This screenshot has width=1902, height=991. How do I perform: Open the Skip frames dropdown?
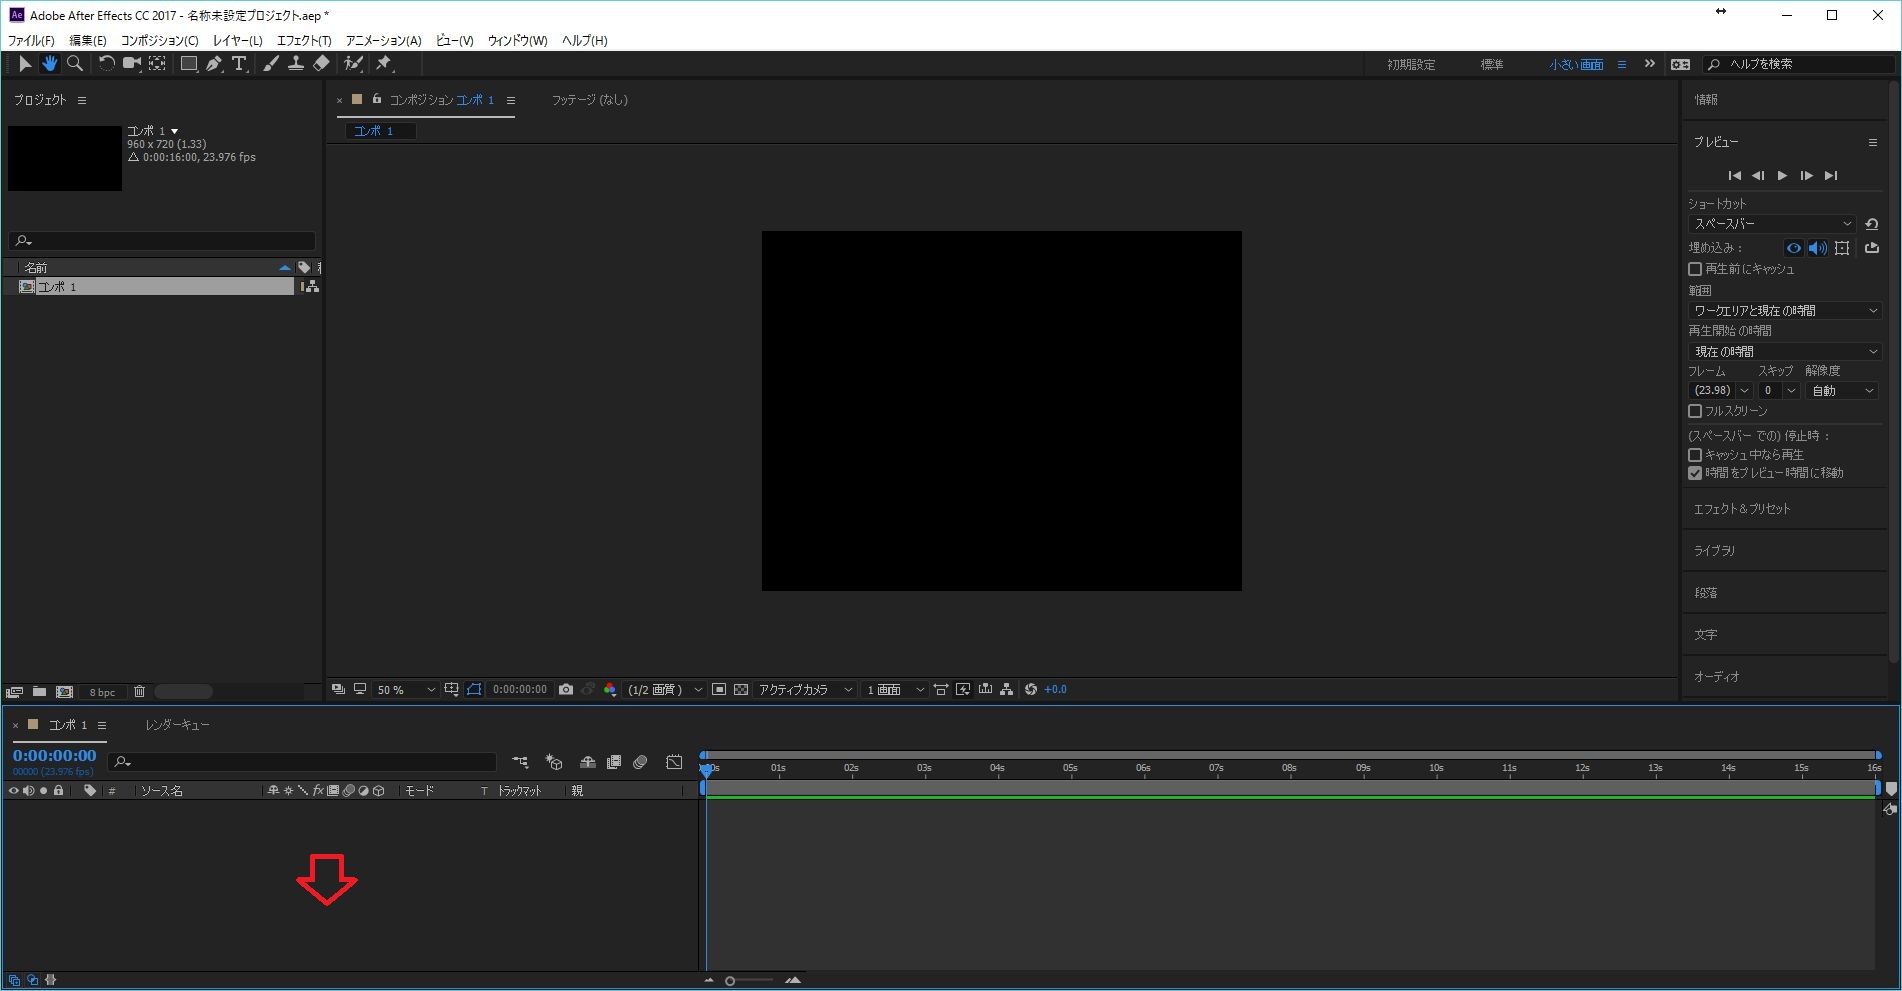click(x=1779, y=391)
